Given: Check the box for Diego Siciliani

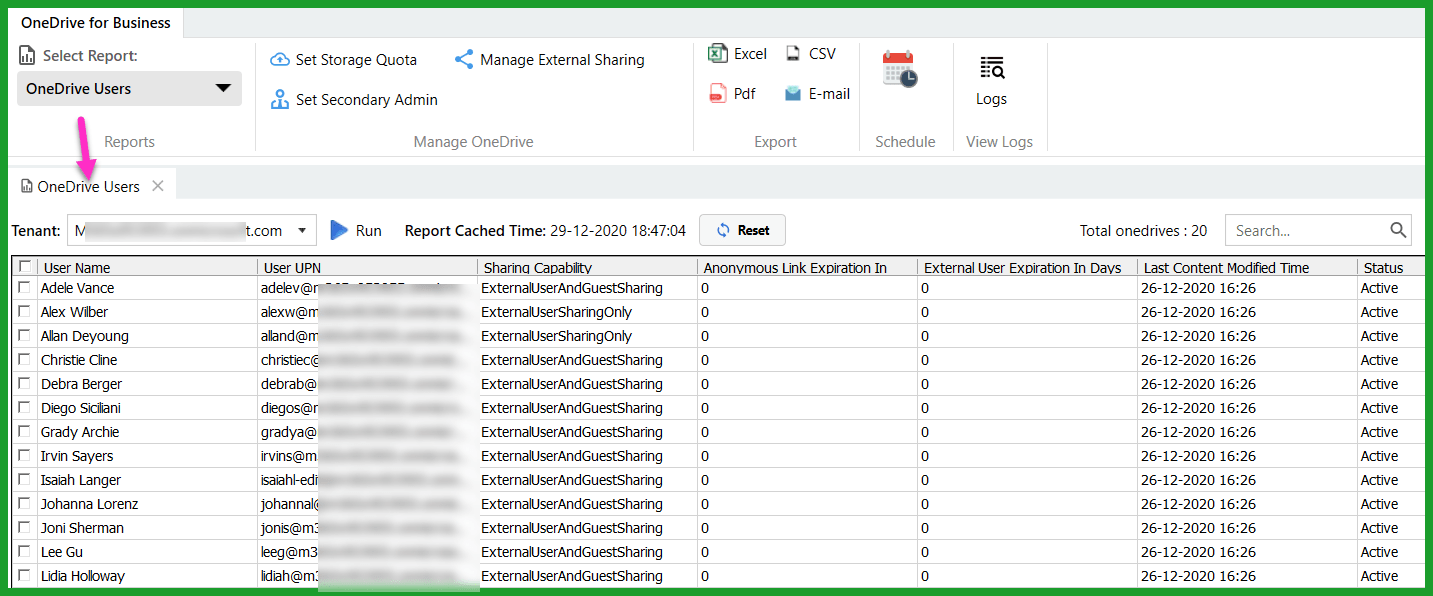Looking at the screenshot, I should tap(24, 408).
